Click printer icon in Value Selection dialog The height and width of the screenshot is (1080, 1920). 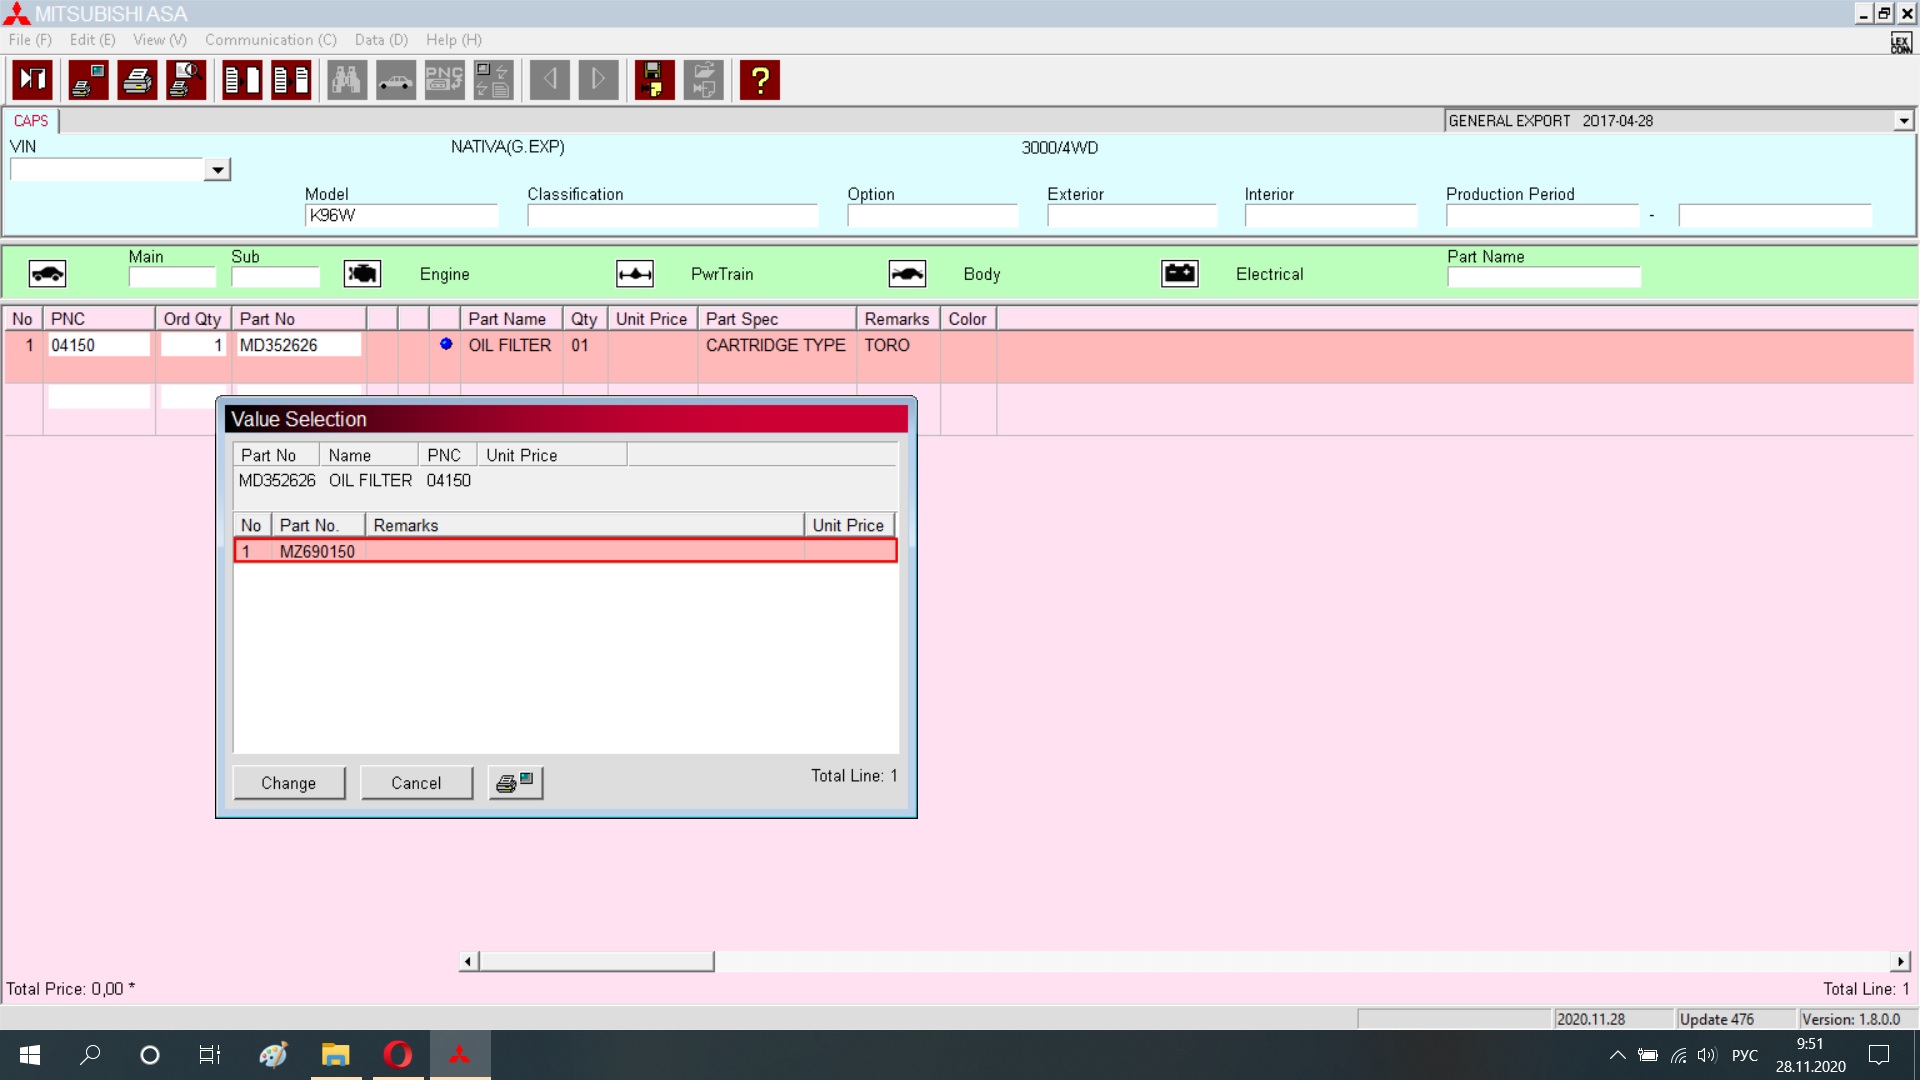coord(515,783)
